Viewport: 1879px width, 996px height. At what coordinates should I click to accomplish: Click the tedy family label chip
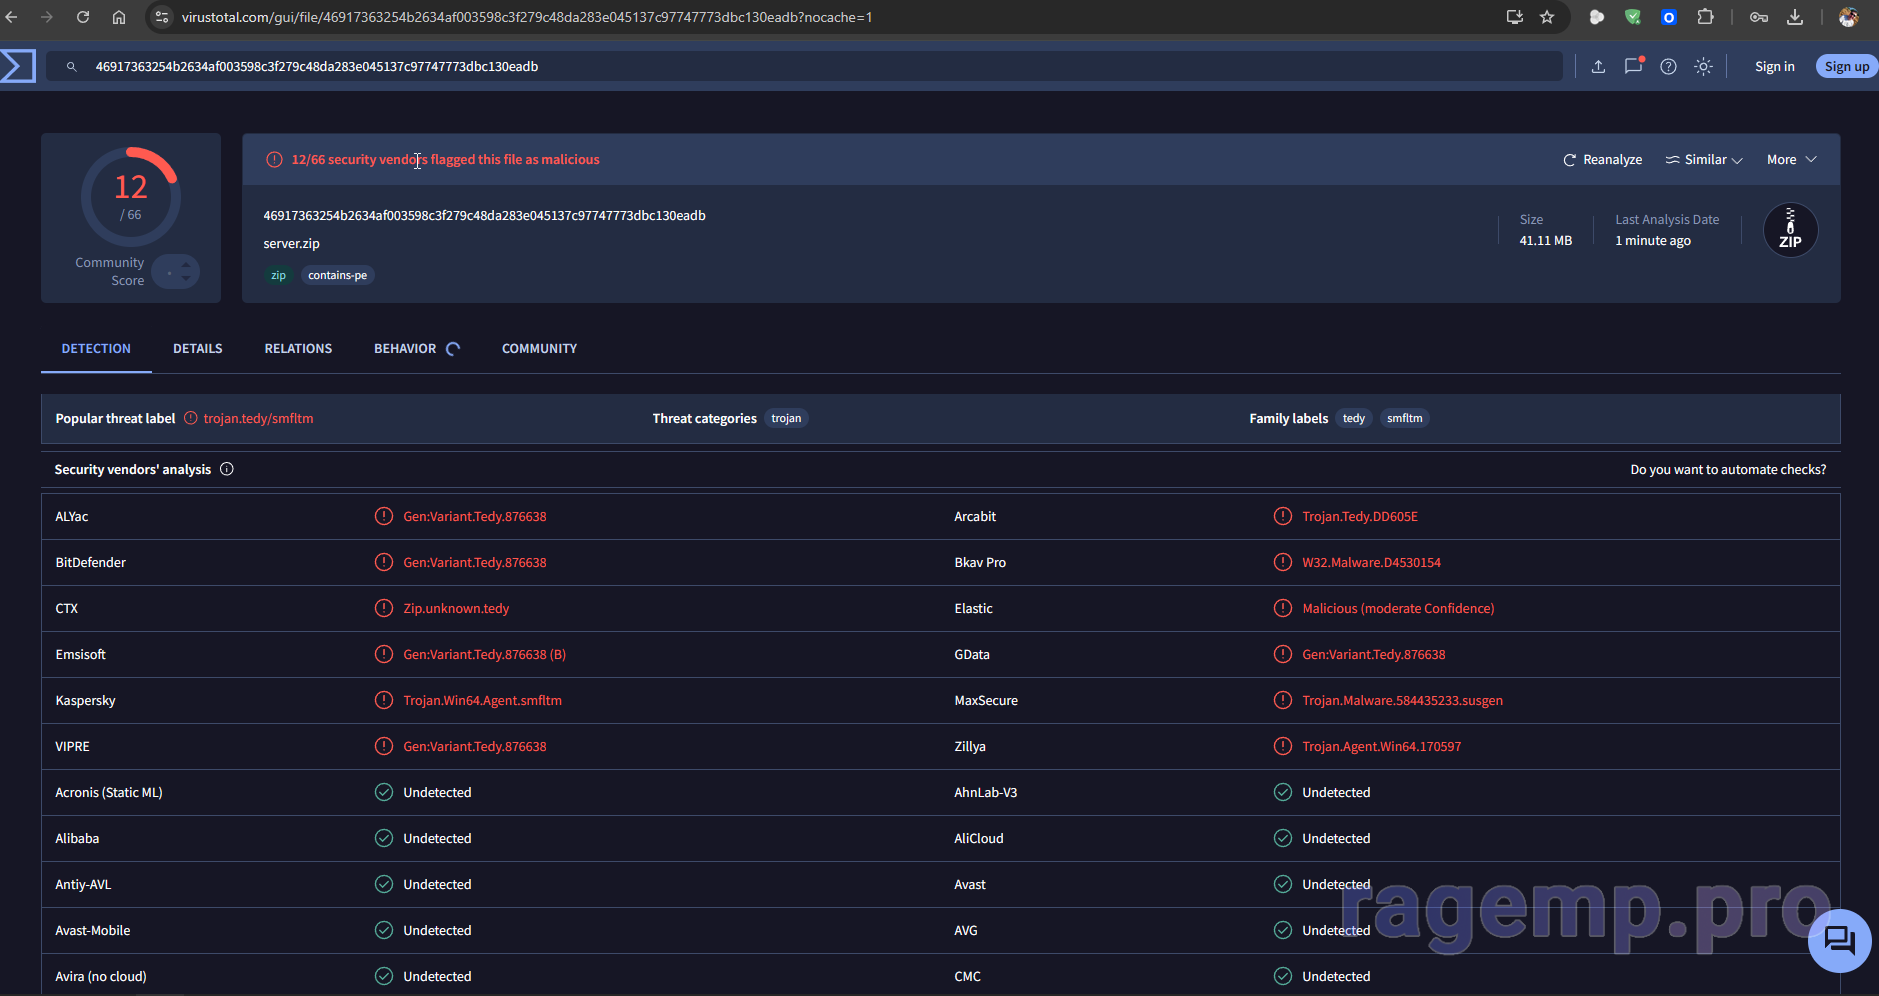point(1354,419)
